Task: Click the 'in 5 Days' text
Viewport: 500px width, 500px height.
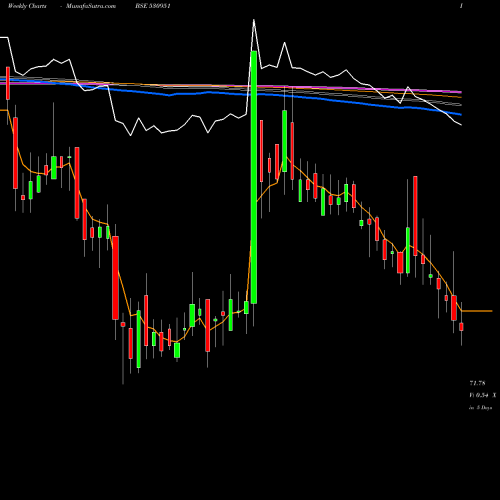Action: point(480,407)
